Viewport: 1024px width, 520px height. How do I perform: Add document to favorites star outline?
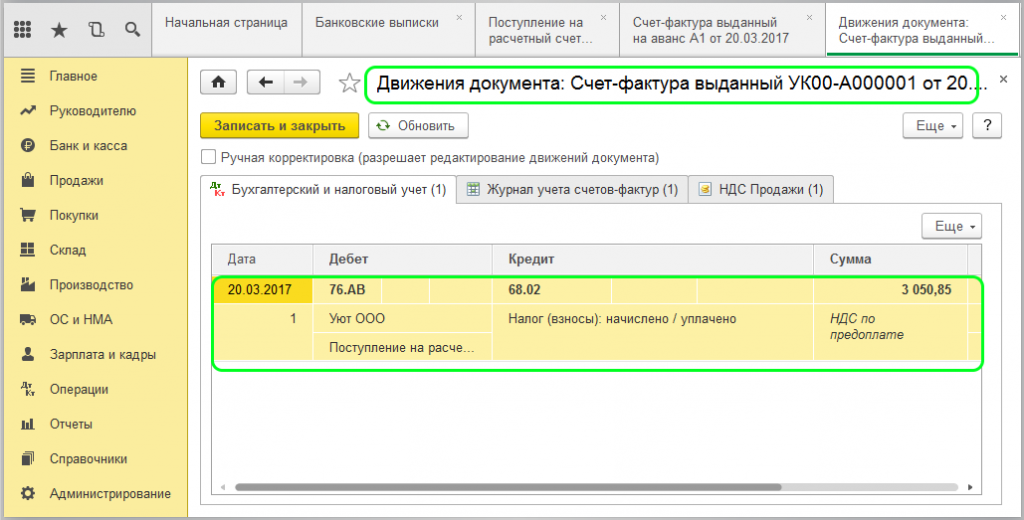(x=348, y=84)
